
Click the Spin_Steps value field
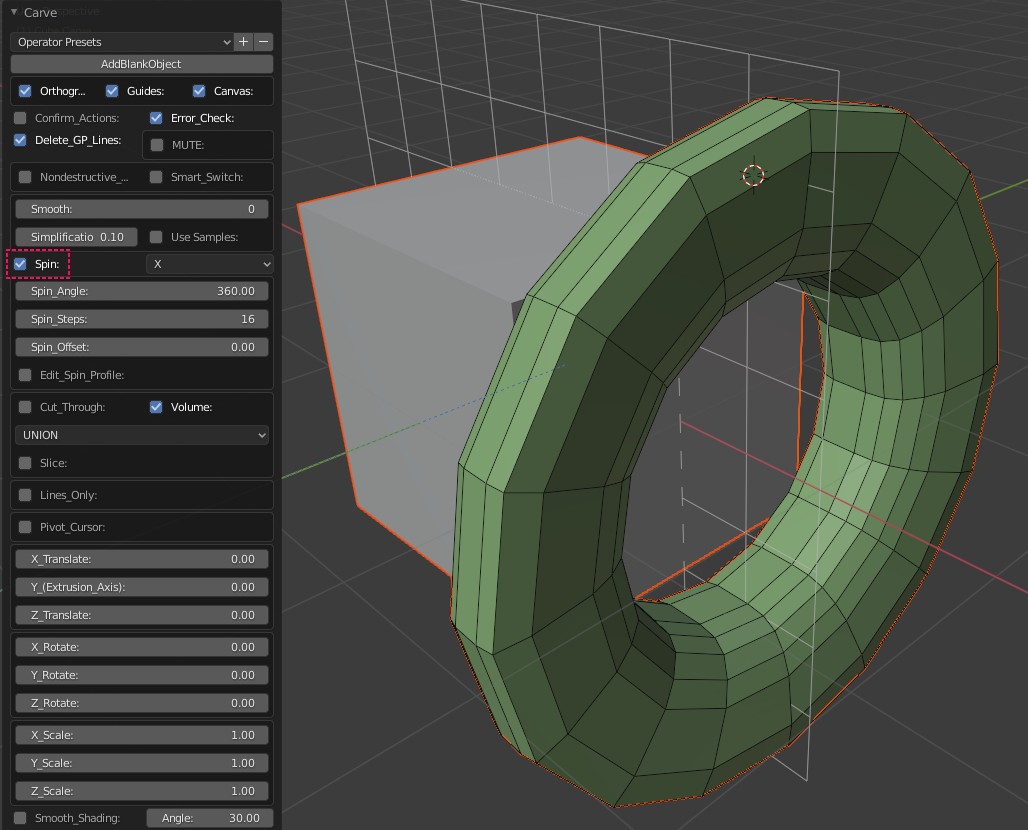pyautogui.click(x=142, y=319)
